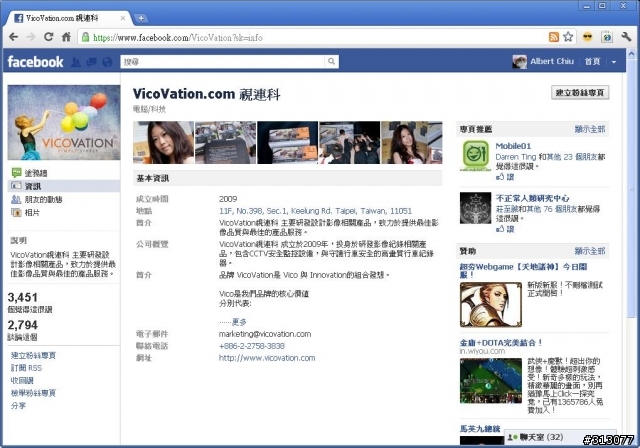The width and height of the screenshot is (640, 448).
Task: Click 顯示全部 beside 專頁推薦
Action: click(x=590, y=129)
